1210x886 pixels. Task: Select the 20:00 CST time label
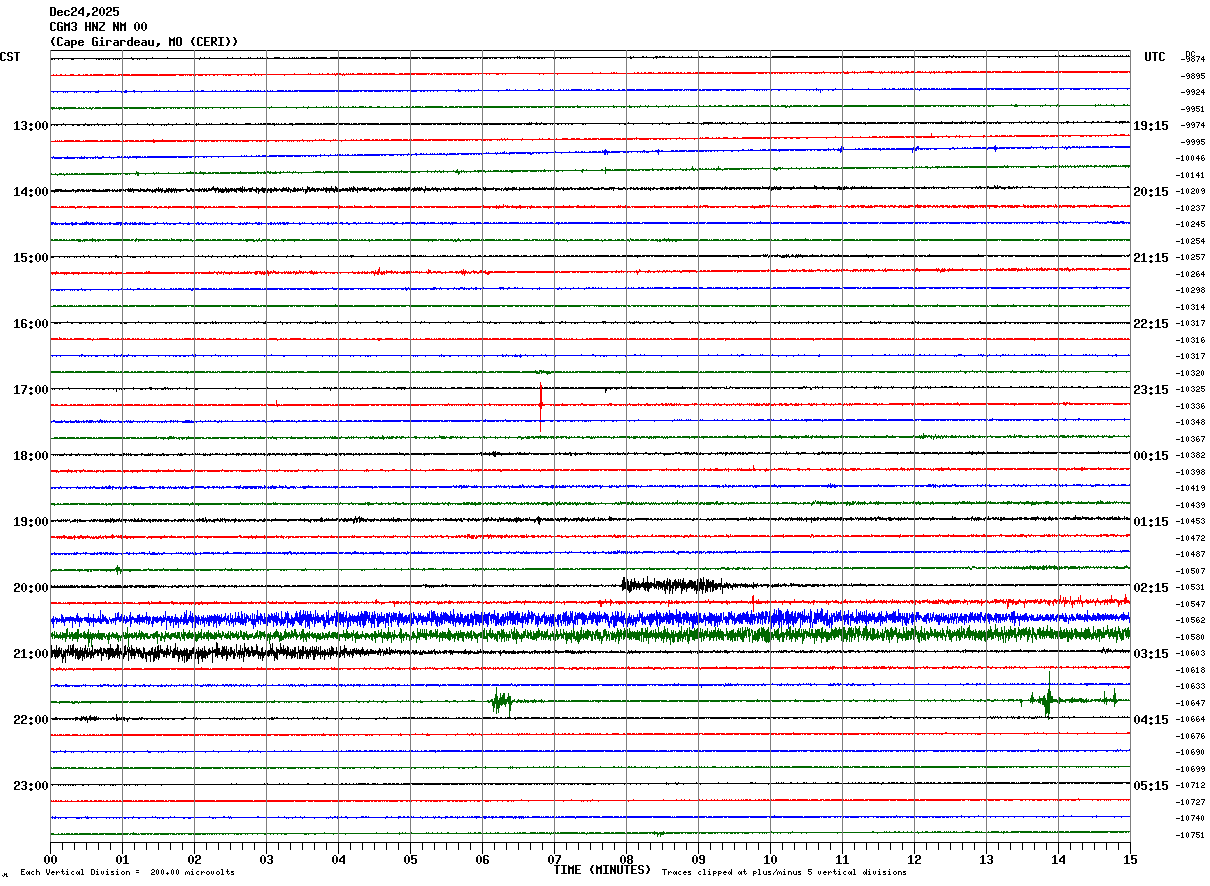(x=31, y=588)
